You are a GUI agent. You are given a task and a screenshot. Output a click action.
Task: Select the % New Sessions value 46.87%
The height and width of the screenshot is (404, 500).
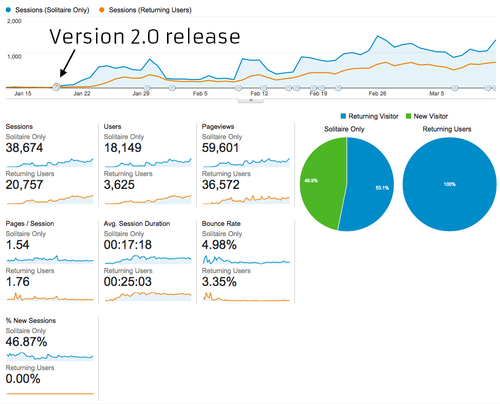coord(26,342)
